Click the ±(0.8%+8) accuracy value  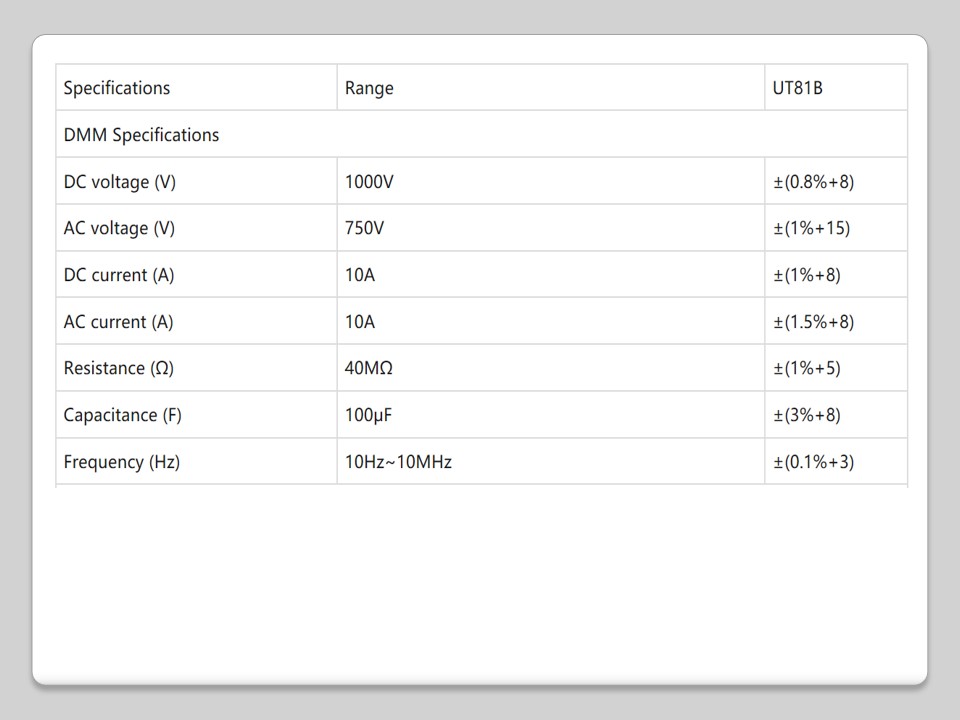coord(813,182)
